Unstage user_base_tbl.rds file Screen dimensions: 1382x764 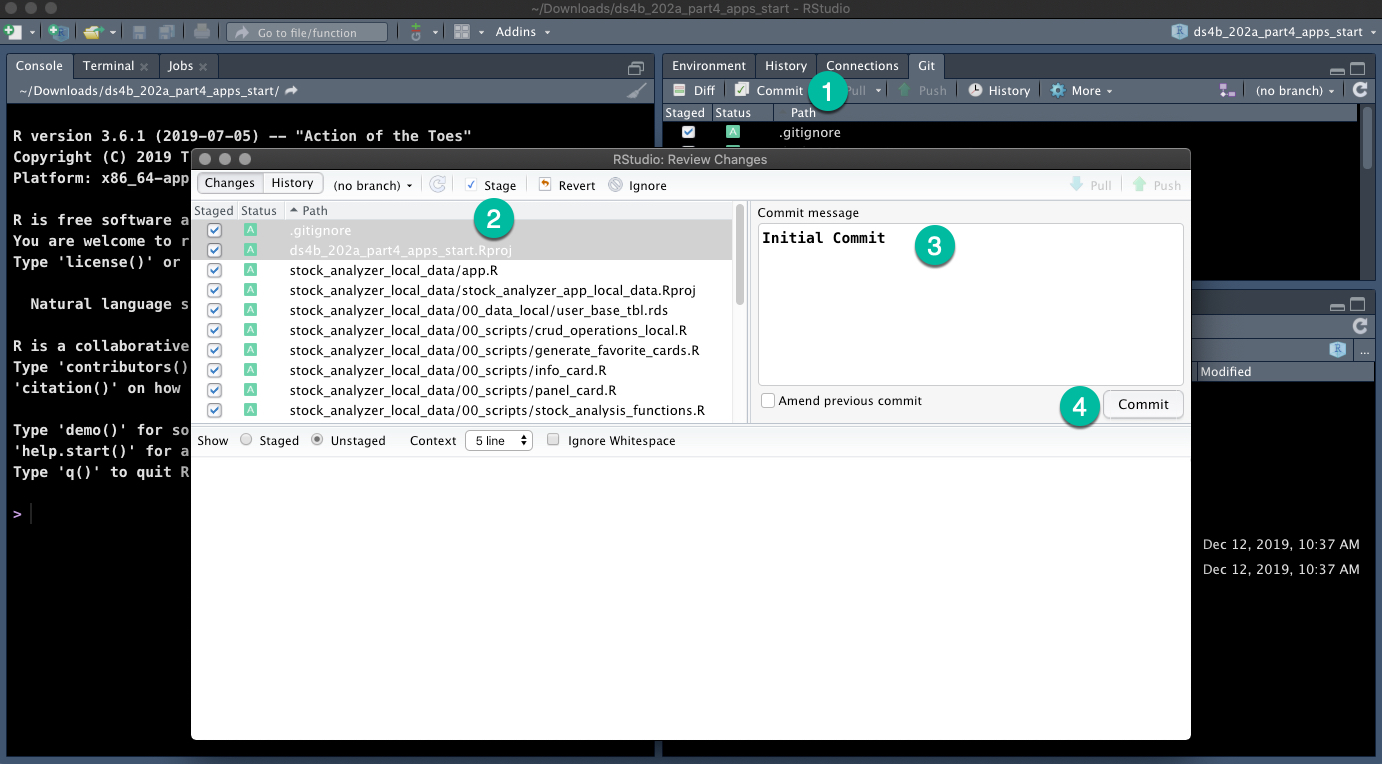[x=214, y=311]
